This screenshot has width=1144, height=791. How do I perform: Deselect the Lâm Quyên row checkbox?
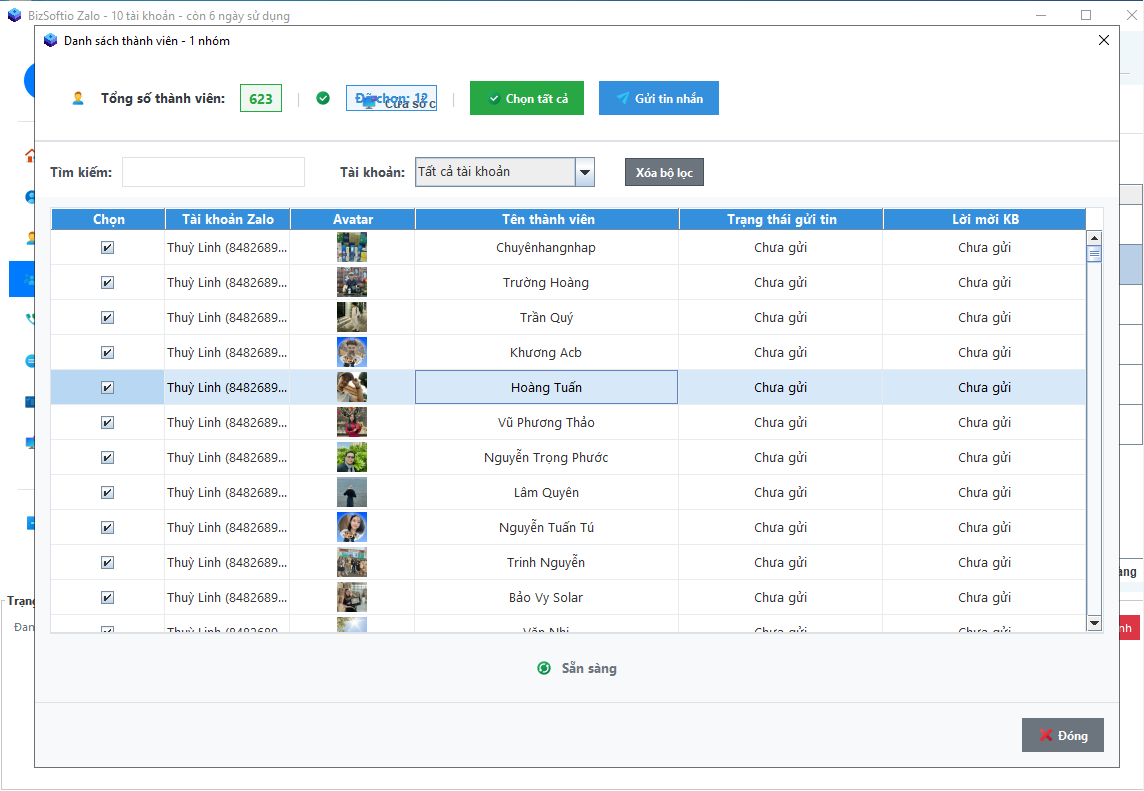pyautogui.click(x=108, y=493)
